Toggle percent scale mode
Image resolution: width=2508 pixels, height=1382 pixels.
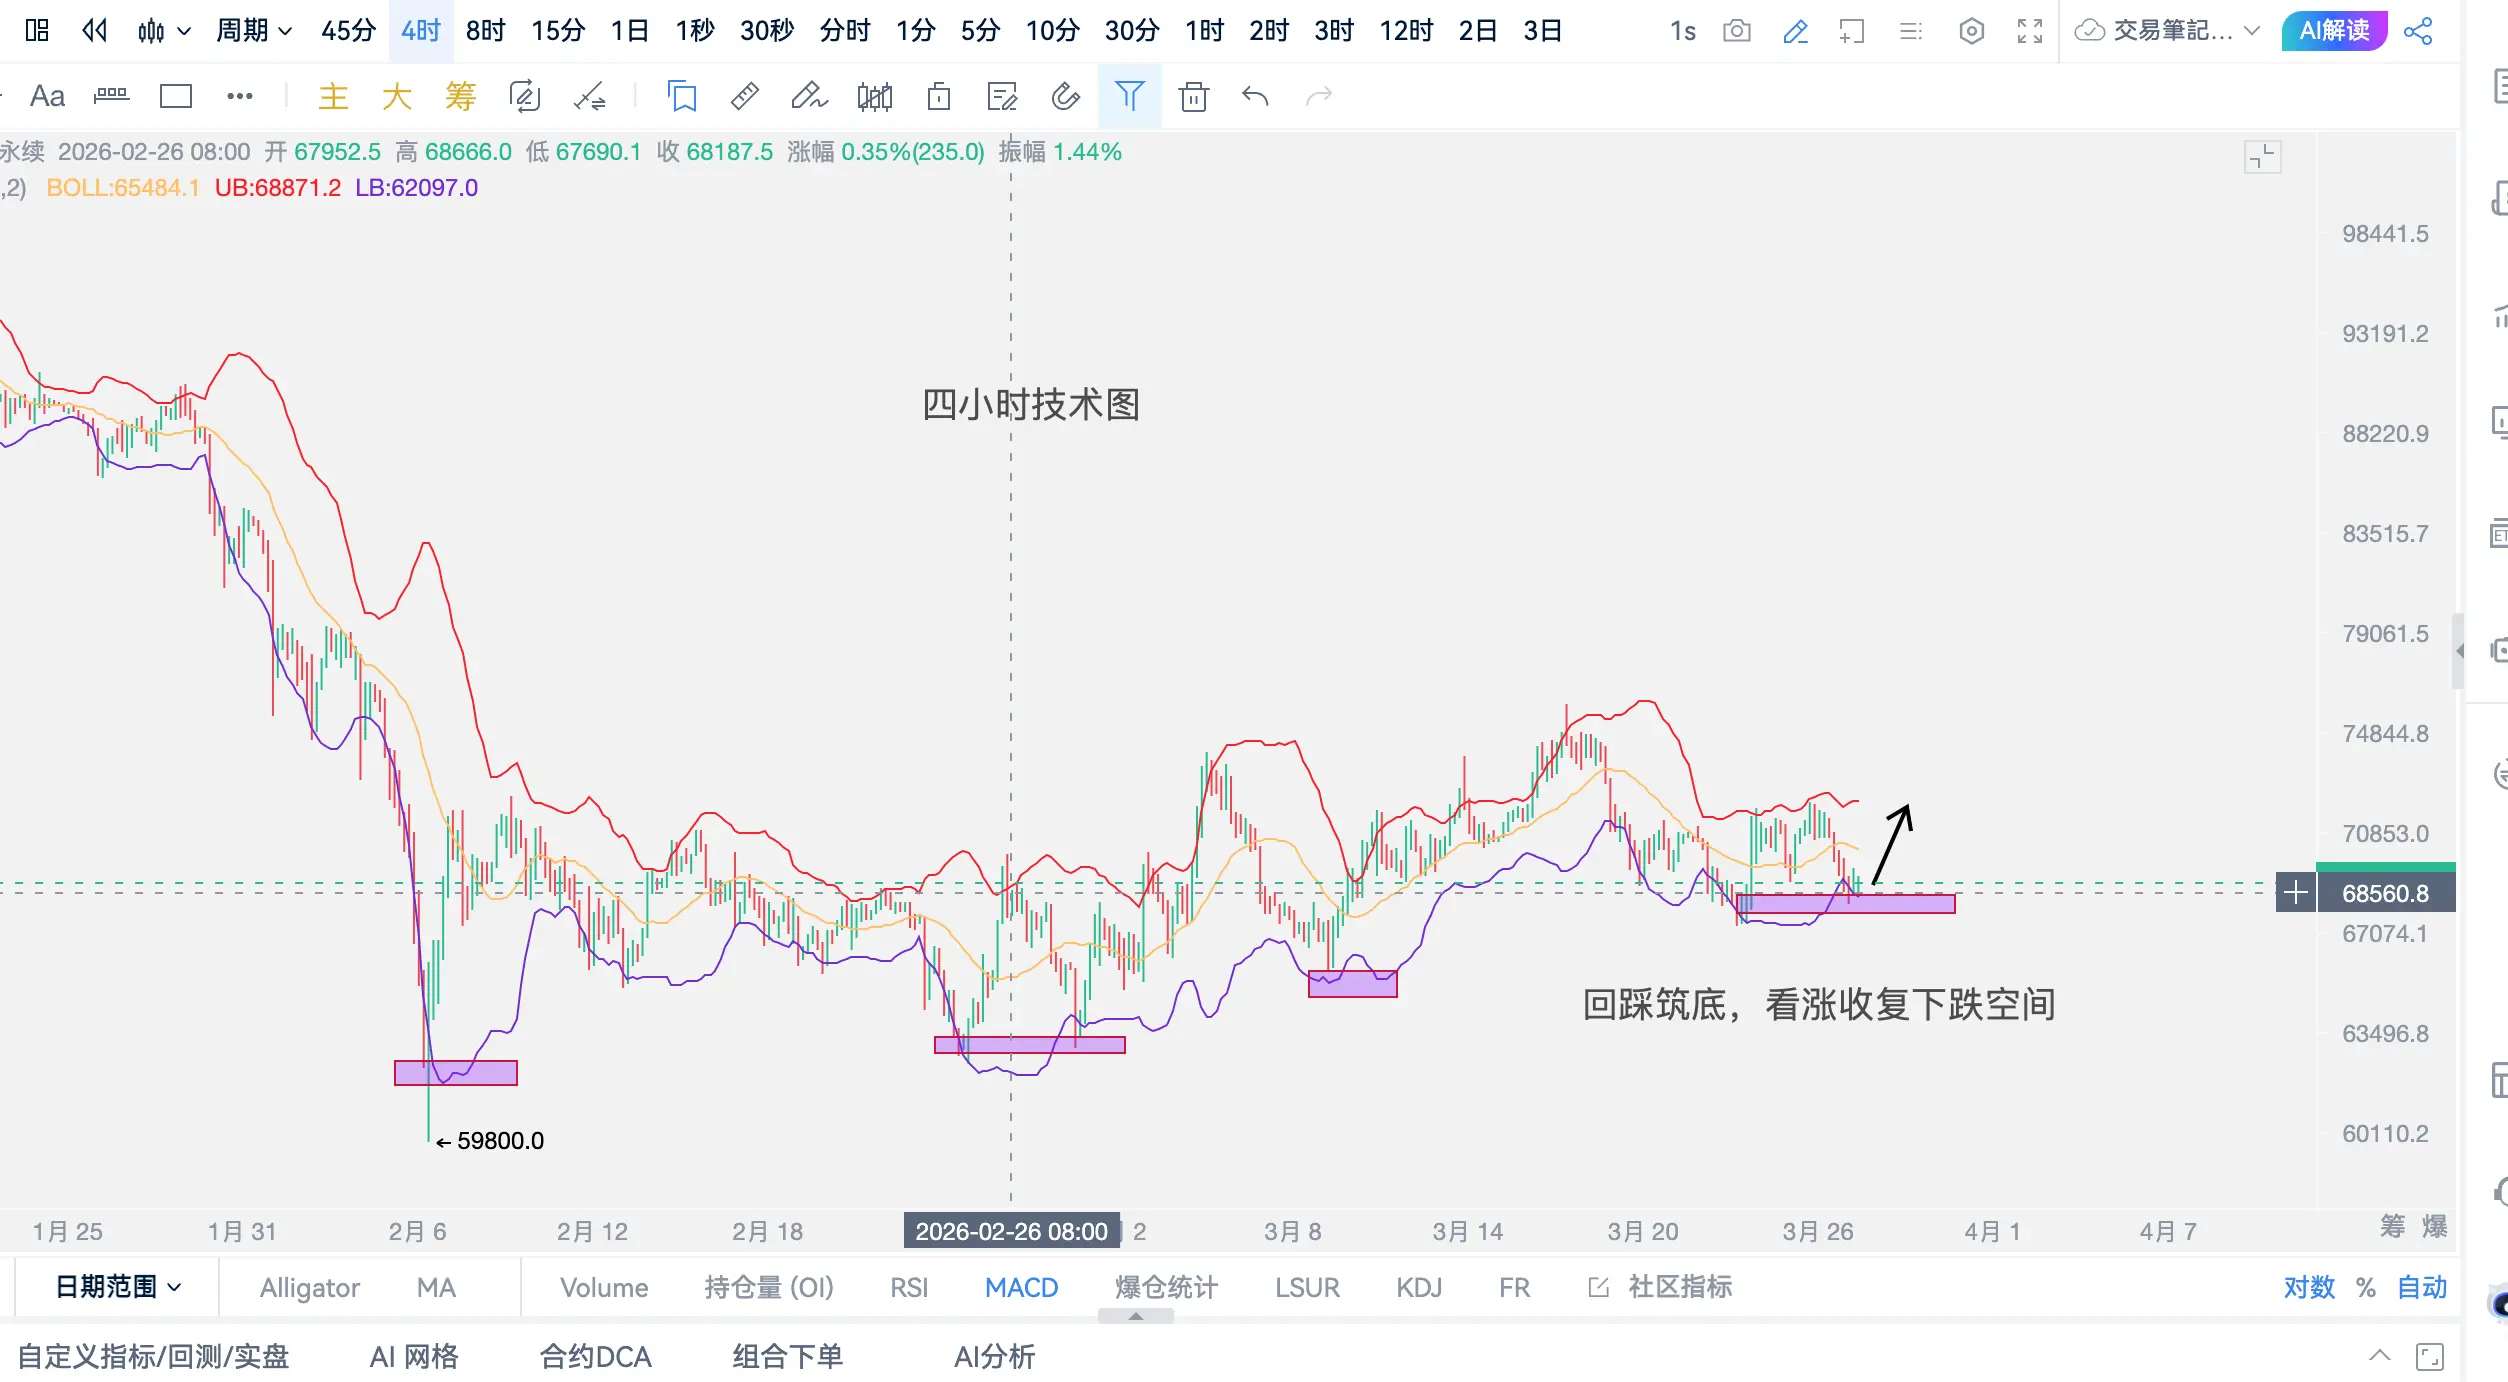coord(2365,1287)
